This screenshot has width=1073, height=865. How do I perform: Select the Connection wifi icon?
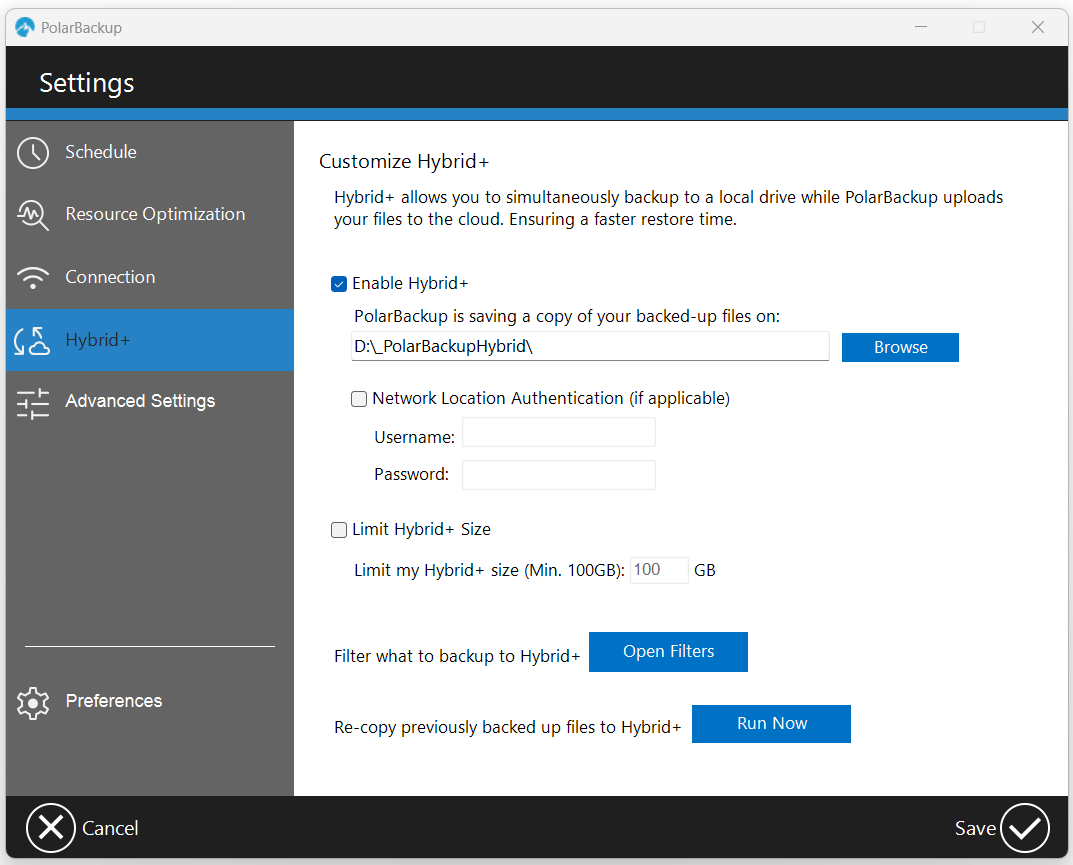32,277
